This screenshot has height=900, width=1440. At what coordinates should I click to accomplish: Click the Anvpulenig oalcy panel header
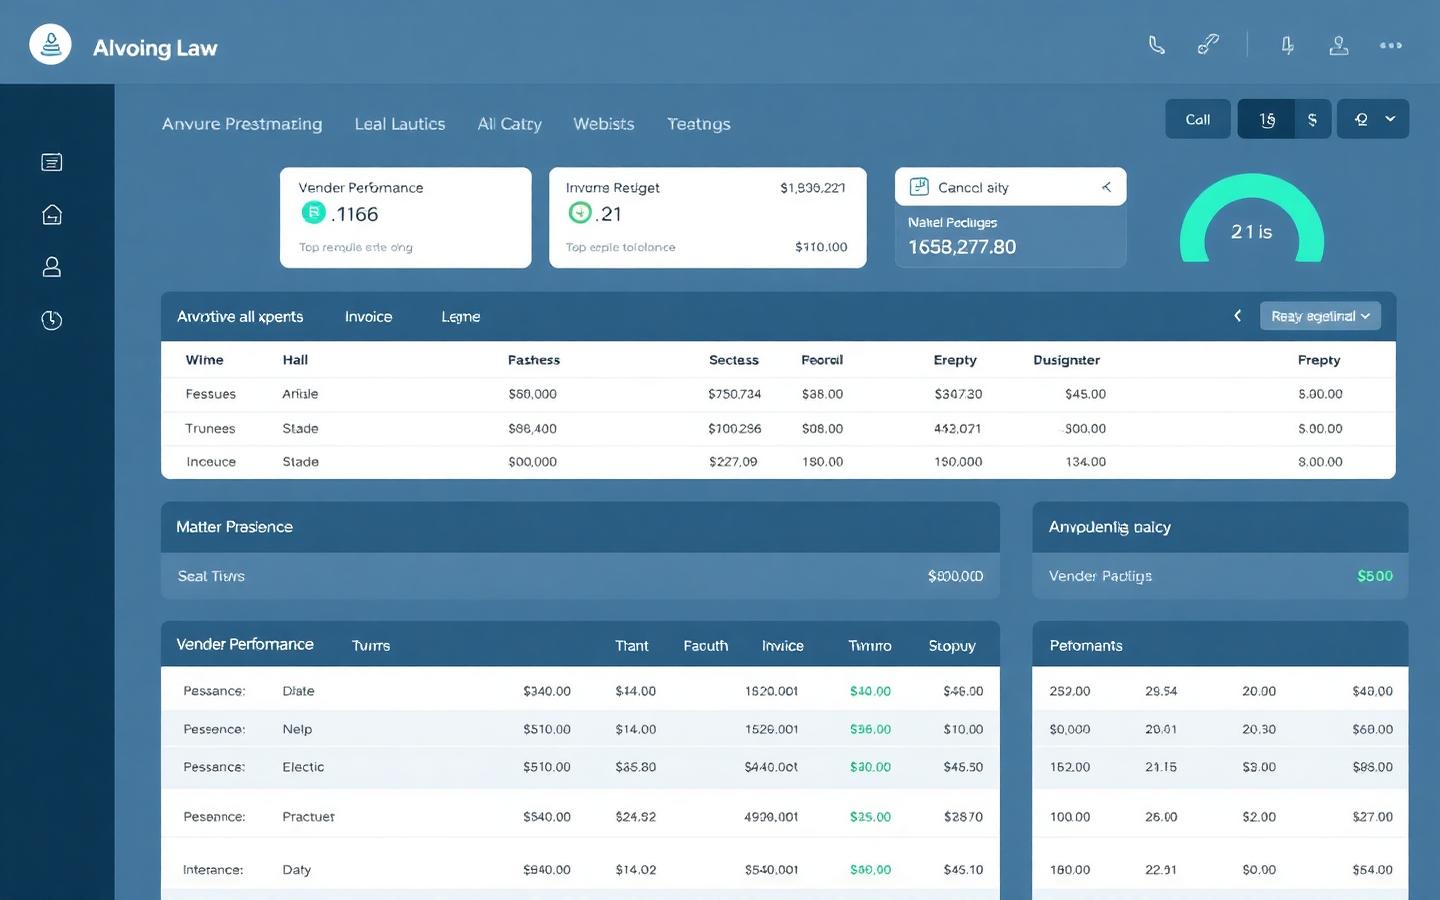click(1220, 527)
